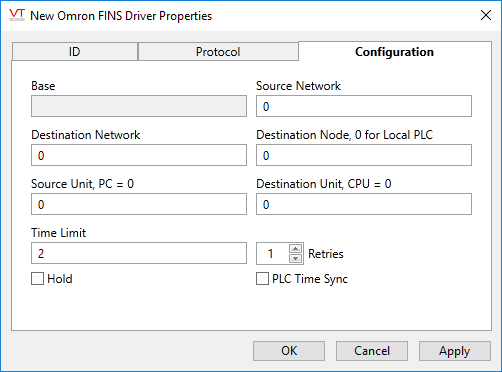Increase Retries with the up arrow
The height and width of the screenshot is (372, 502).
point(296,249)
